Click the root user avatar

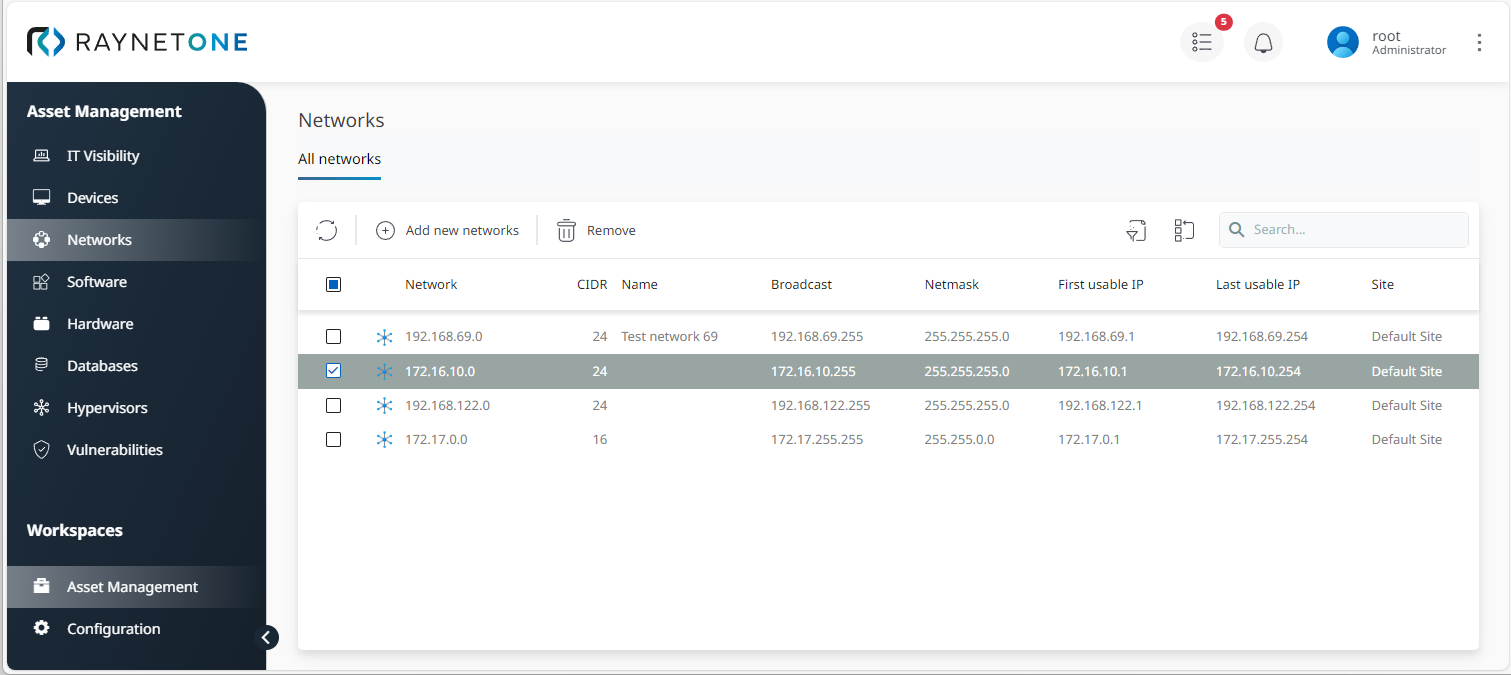click(1342, 42)
